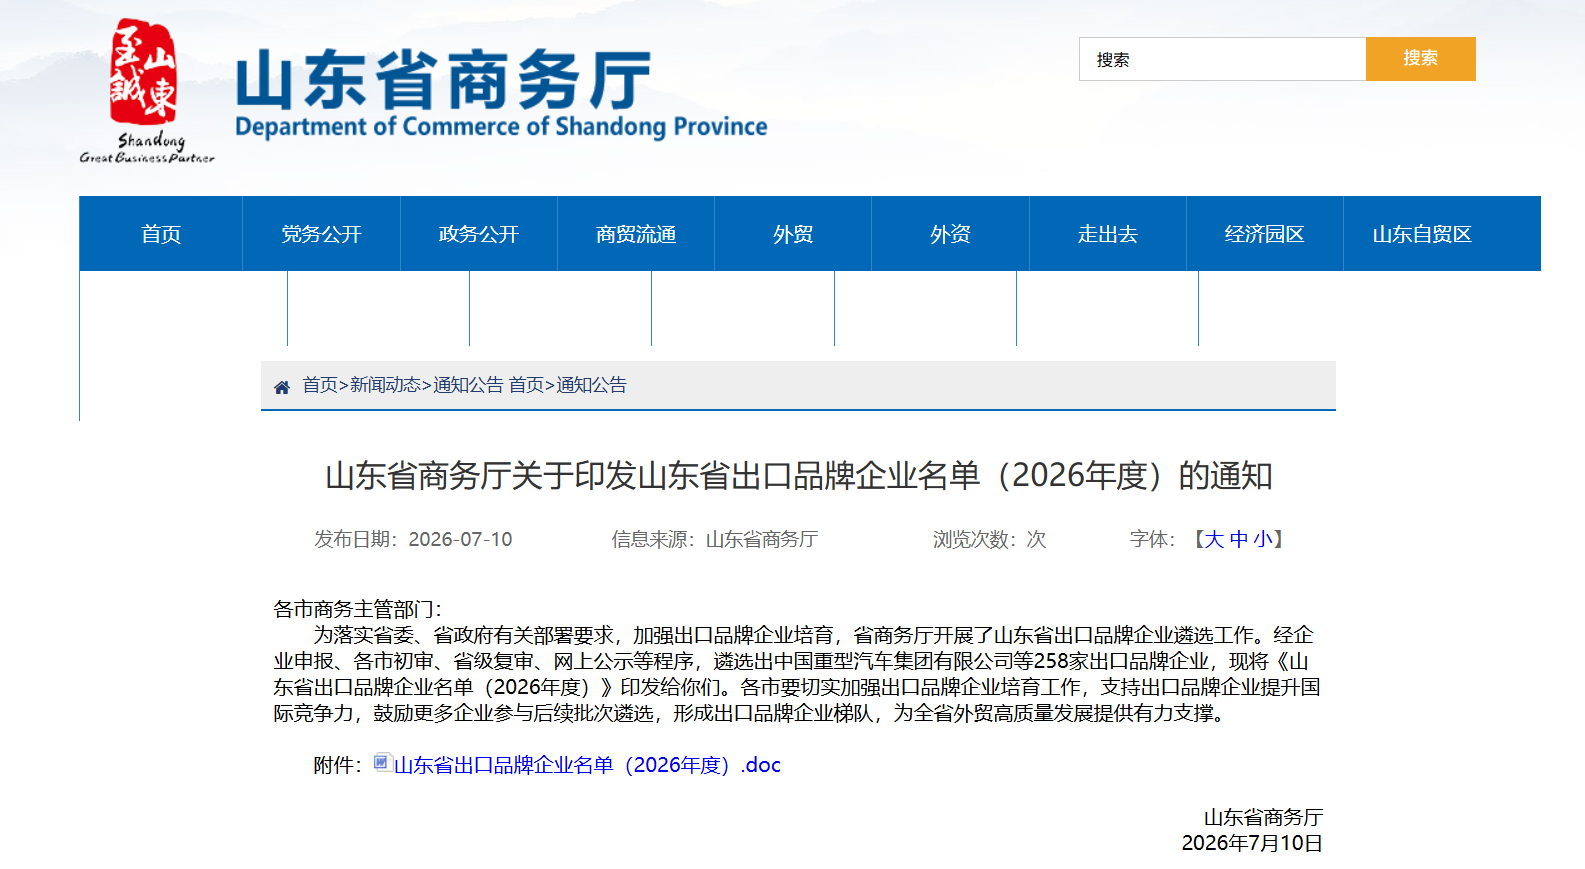
Task: Click Department of Commerce of Shandong Province text
Action: pos(501,127)
